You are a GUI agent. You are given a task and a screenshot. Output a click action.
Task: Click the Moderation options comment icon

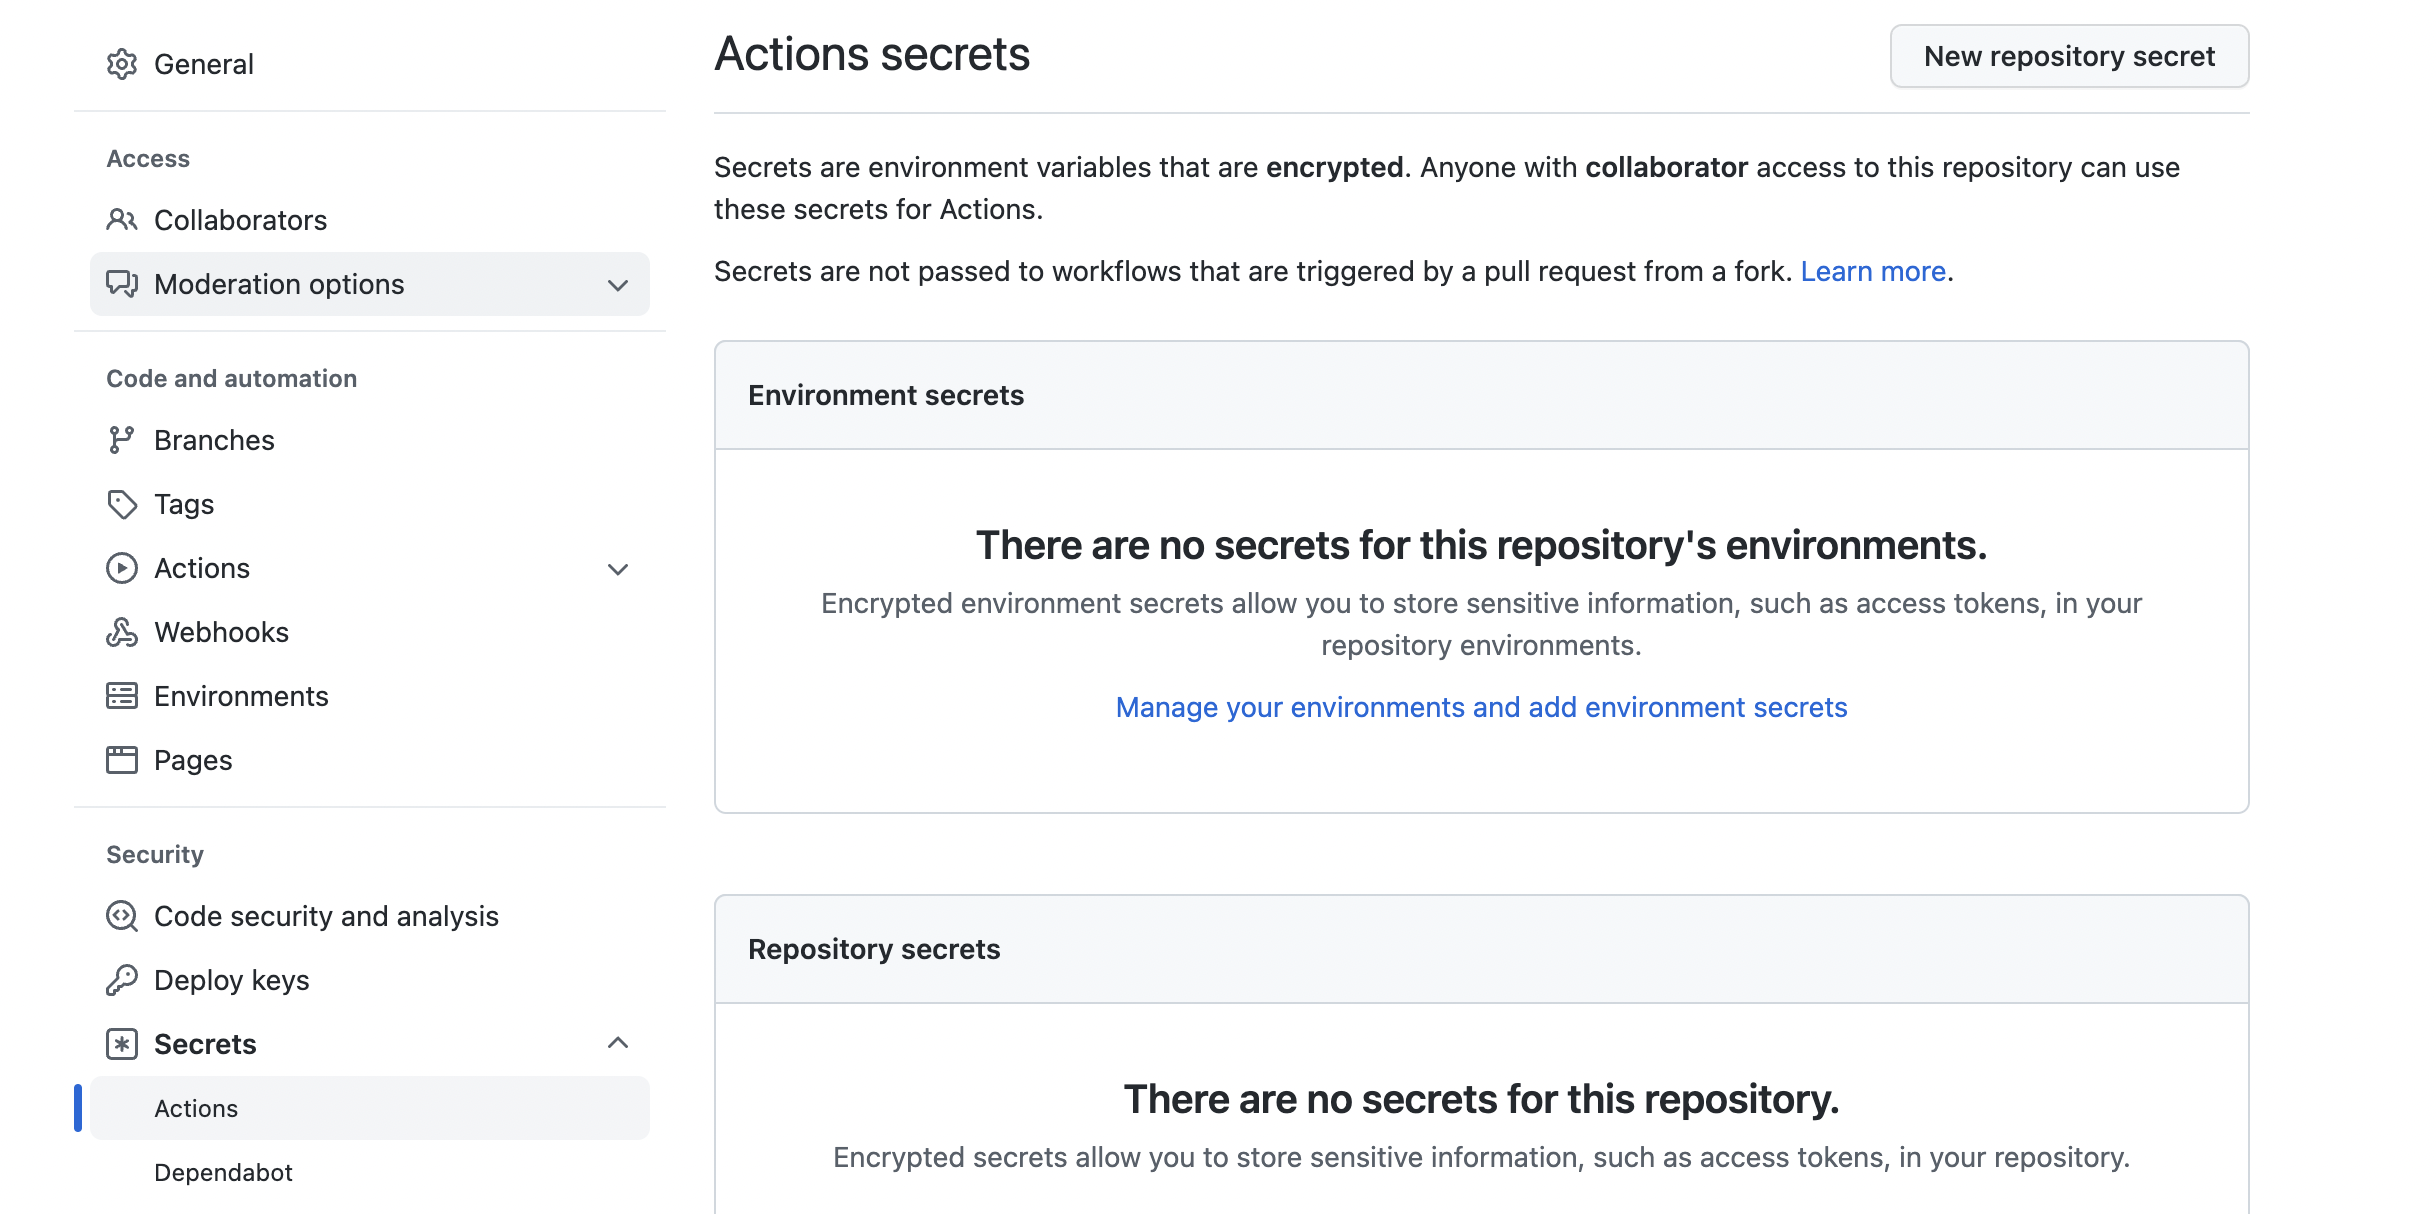coord(121,284)
